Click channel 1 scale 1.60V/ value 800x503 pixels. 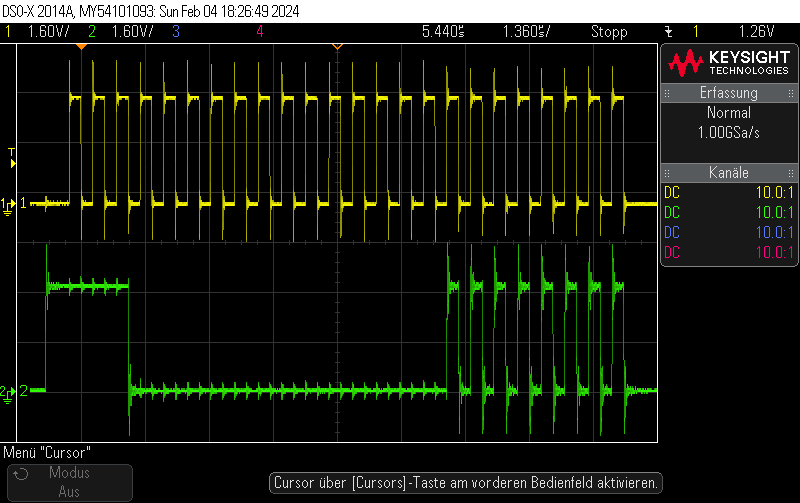(x=48, y=32)
